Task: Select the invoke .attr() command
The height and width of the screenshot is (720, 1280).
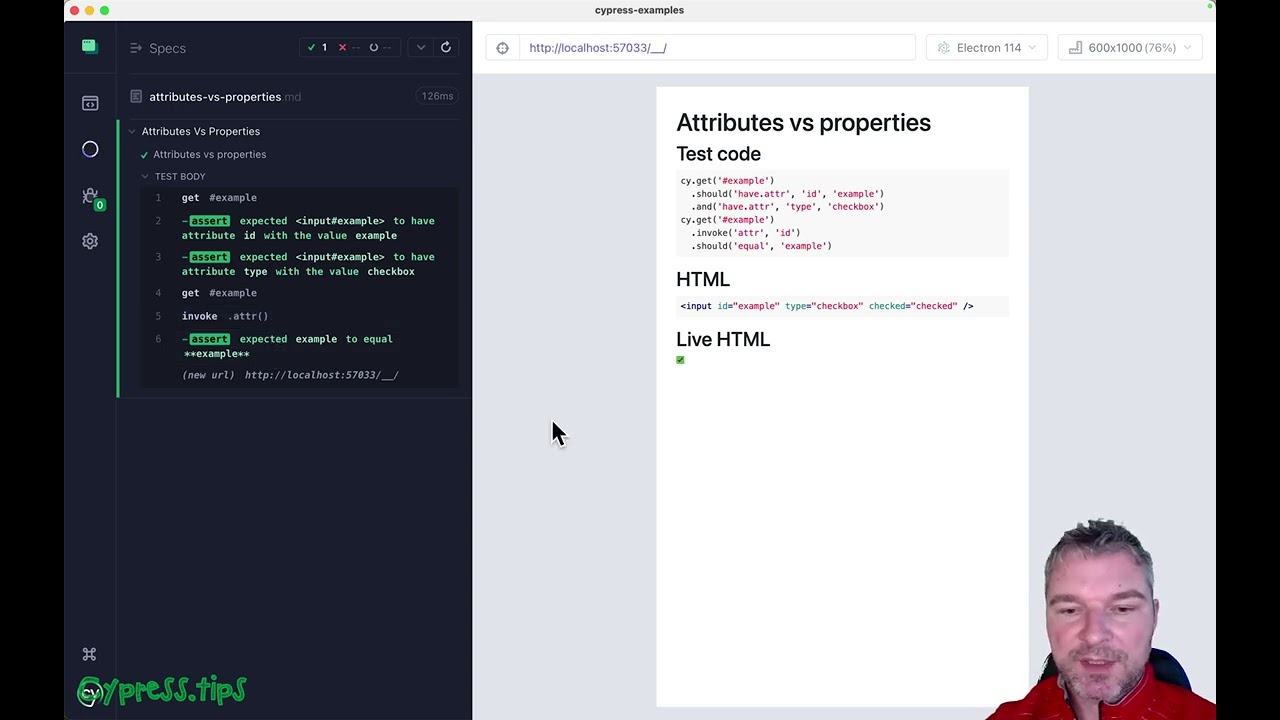Action: pos(298,316)
